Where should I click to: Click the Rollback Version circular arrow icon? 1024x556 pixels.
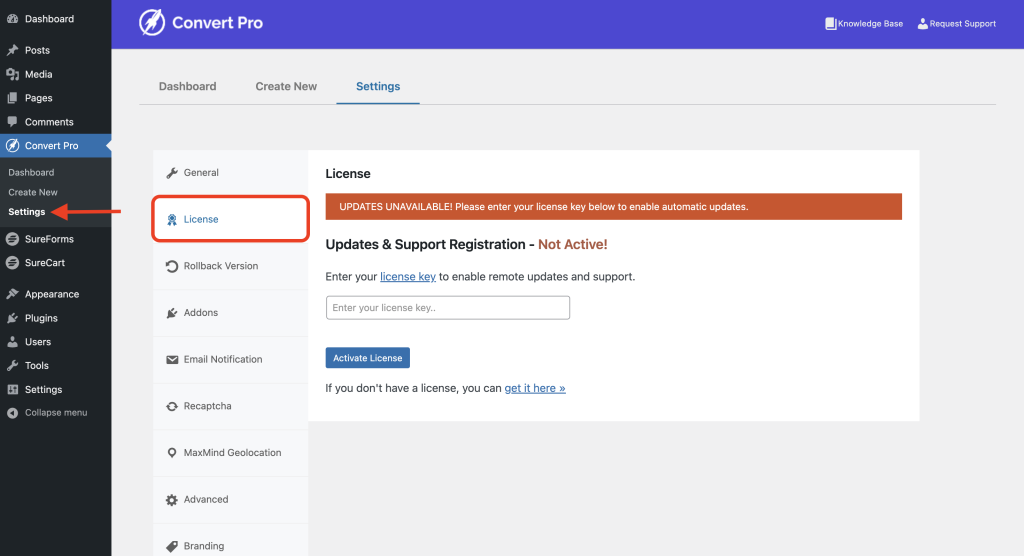pos(172,267)
